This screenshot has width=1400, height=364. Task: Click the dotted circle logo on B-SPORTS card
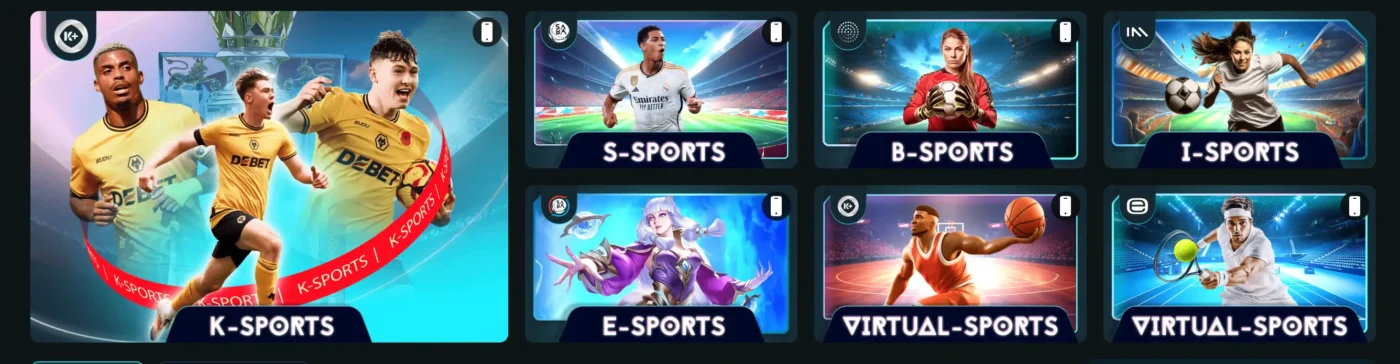click(846, 32)
